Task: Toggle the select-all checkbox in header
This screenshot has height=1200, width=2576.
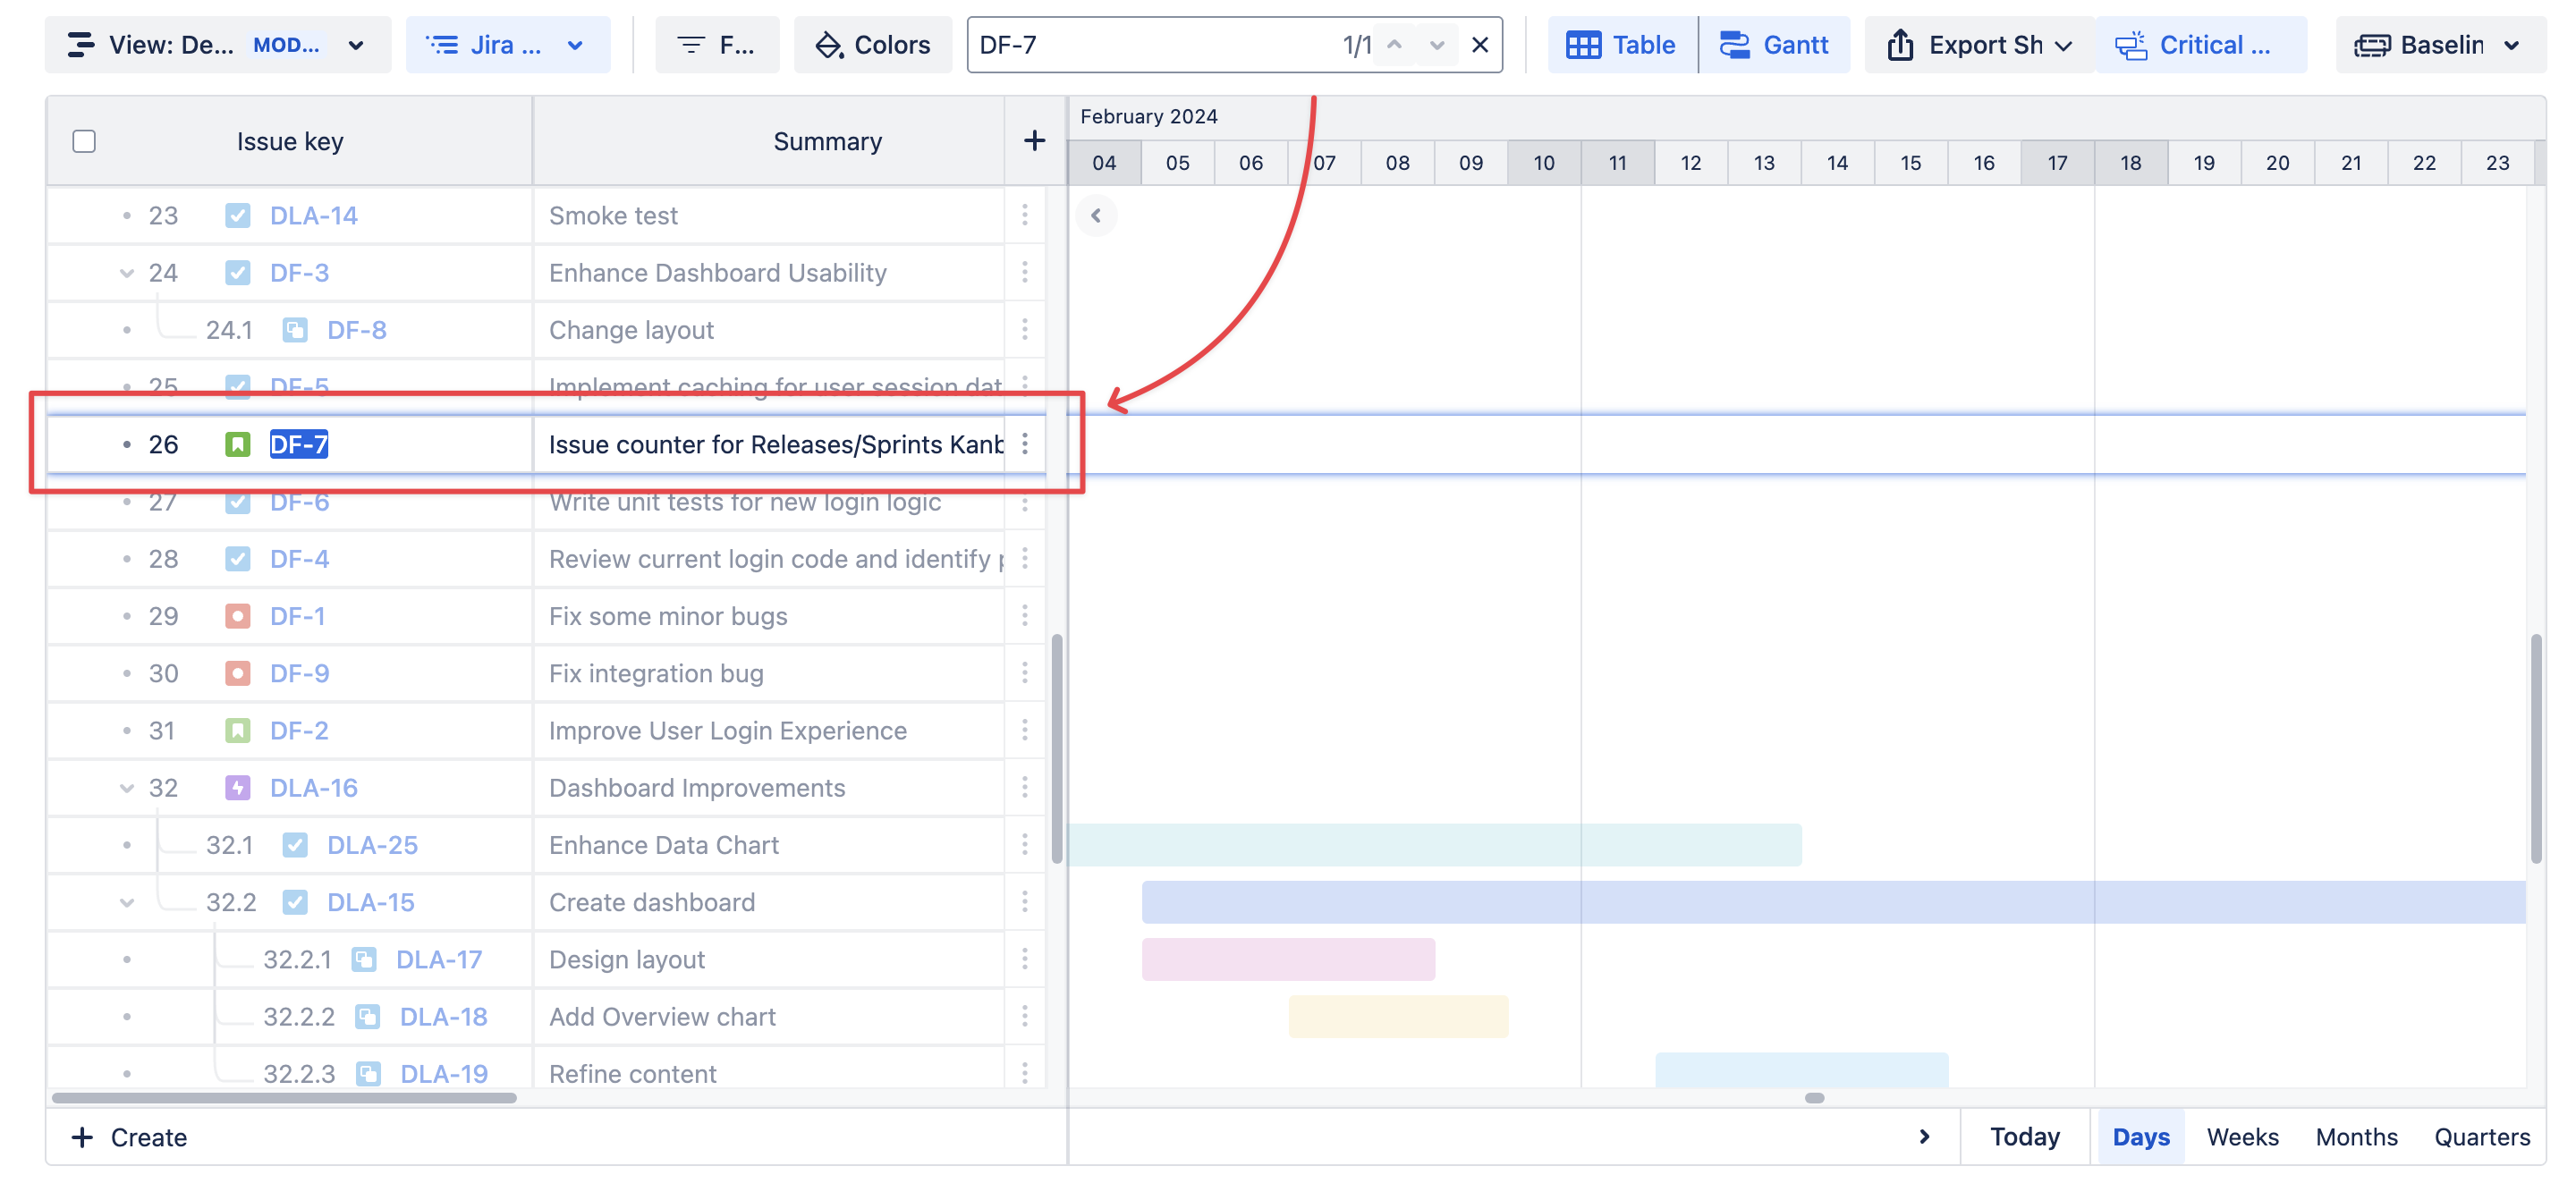Action: click(84, 141)
